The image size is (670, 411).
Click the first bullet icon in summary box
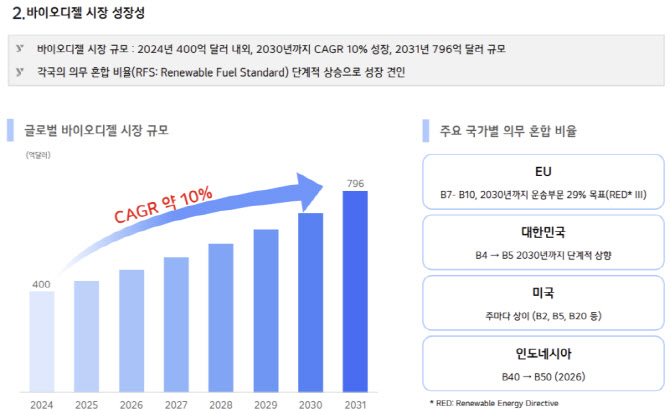point(20,48)
